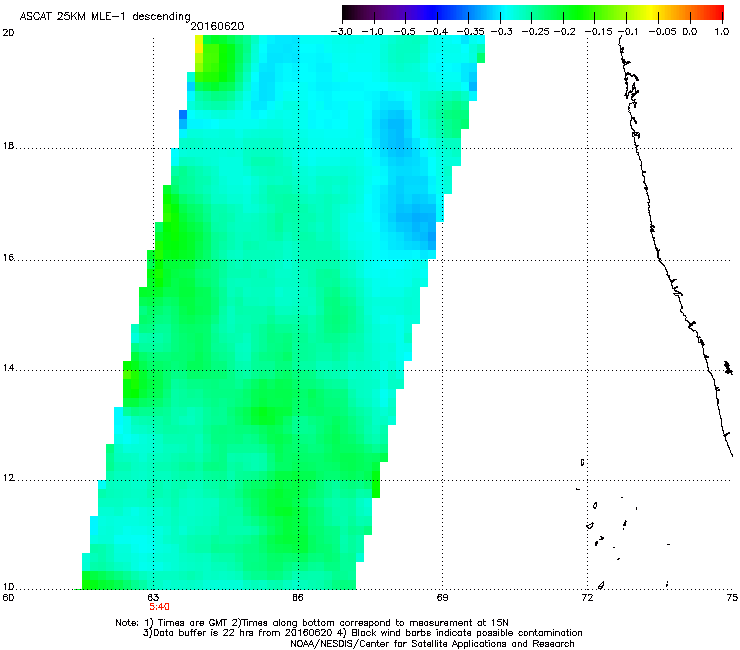Click the colorbar label -0.4
740x650 pixels.
[437, 32]
